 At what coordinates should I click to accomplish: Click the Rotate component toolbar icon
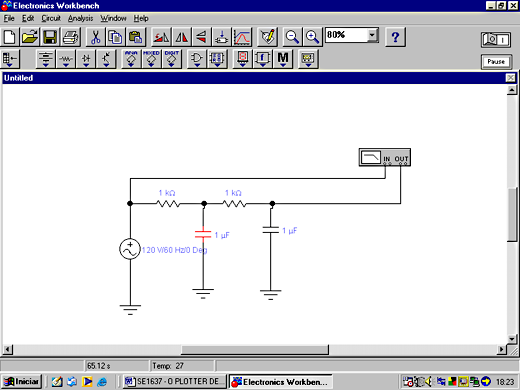pos(161,37)
